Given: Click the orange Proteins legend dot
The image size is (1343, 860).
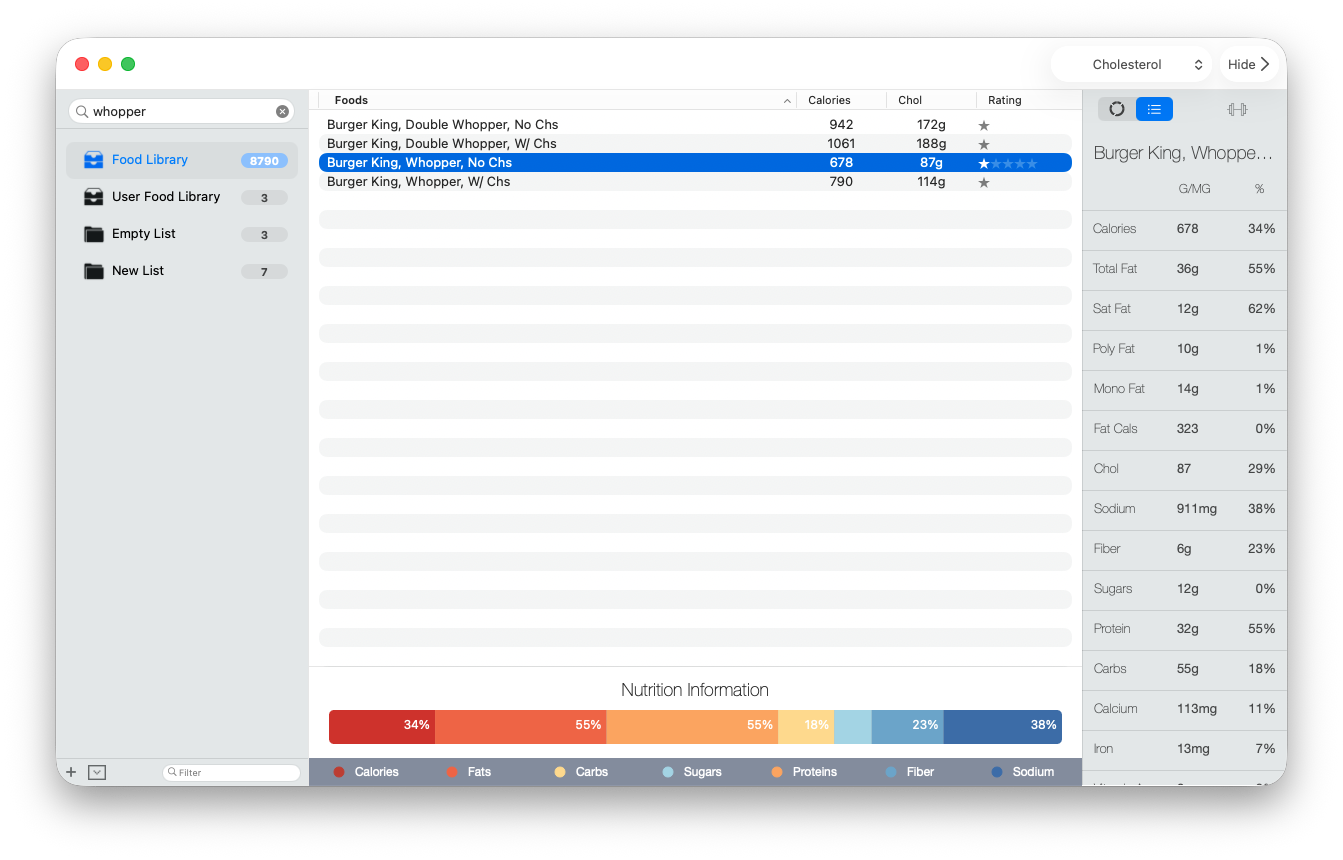Looking at the screenshot, I should [777, 772].
